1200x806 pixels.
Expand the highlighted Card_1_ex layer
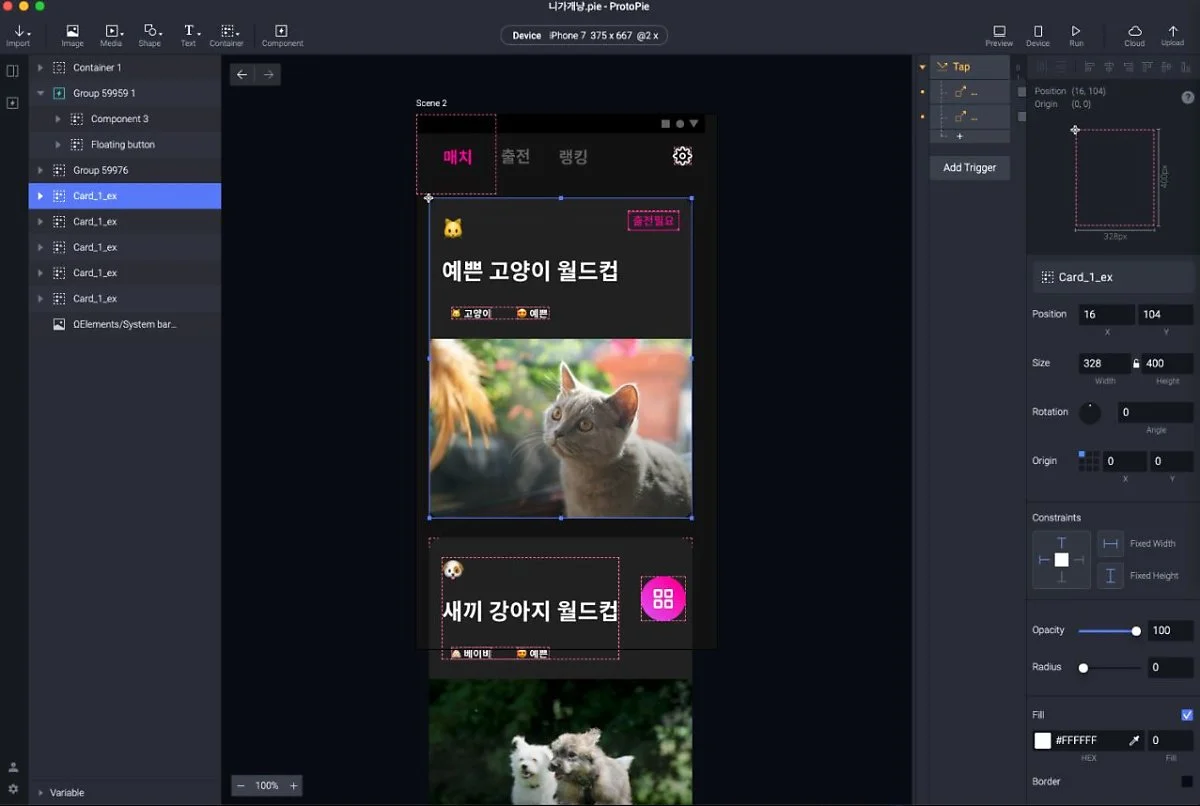(40, 196)
